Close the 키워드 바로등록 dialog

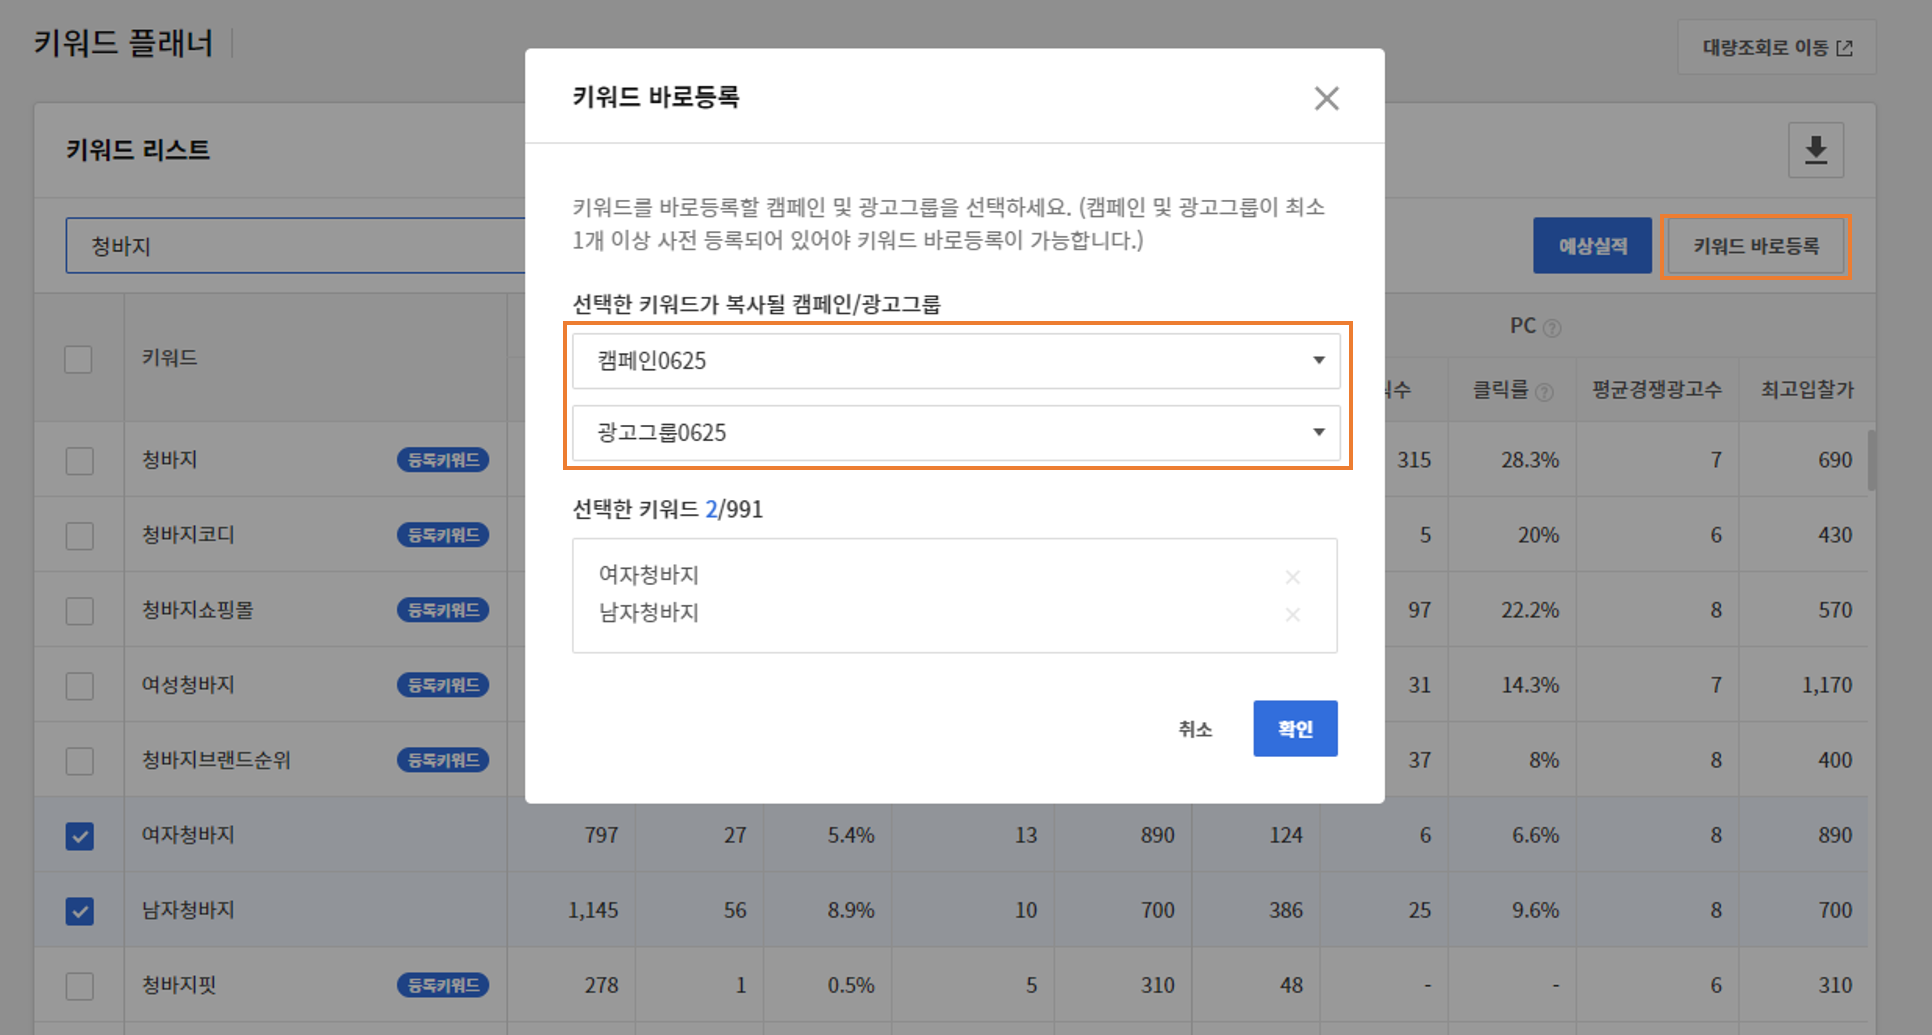(1326, 98)
